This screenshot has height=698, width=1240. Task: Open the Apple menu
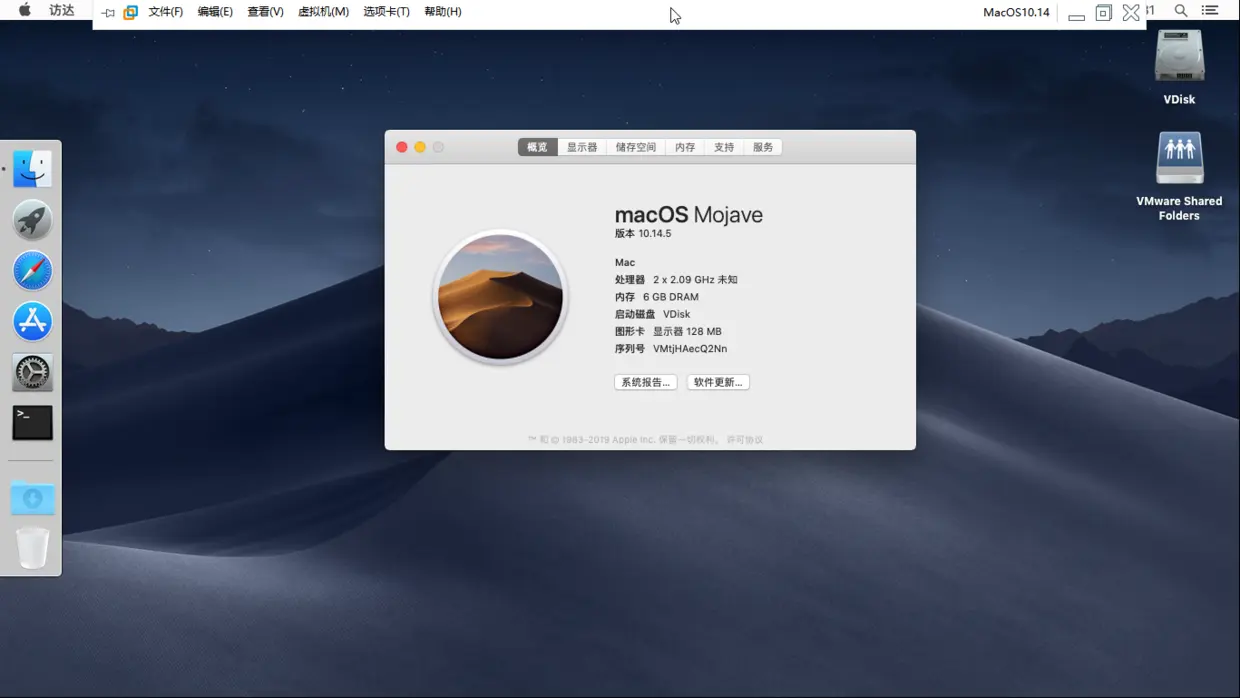click(25, 10)
